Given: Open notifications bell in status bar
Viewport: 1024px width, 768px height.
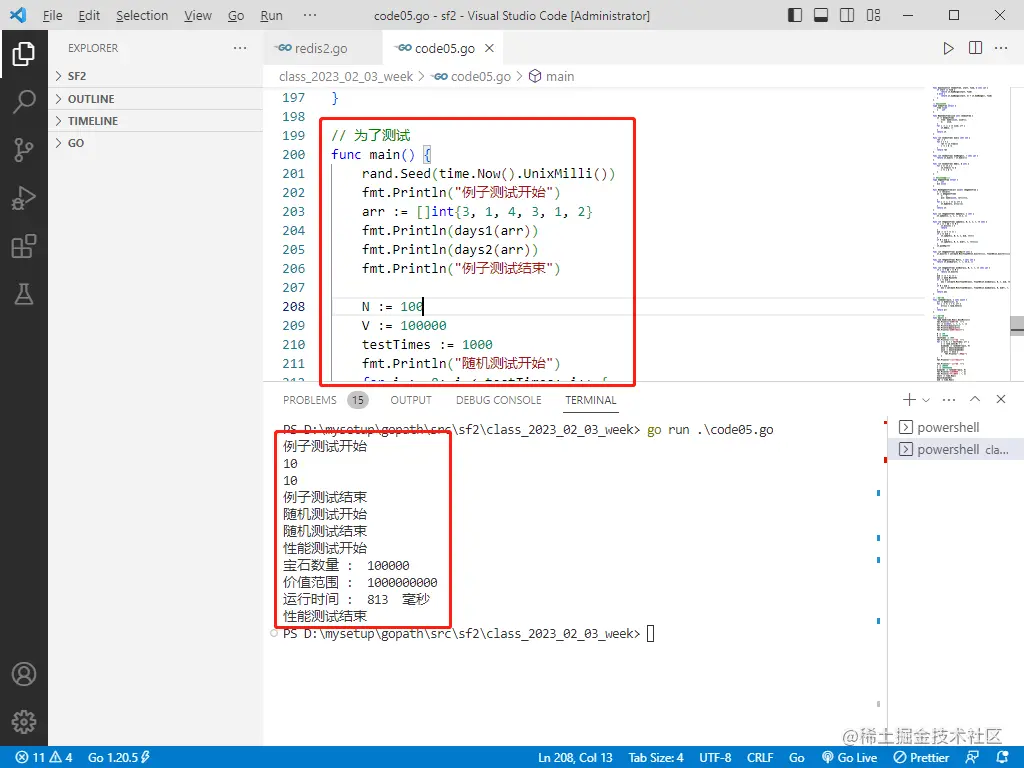Looking at the screenshot, I should click(1003, 758).
